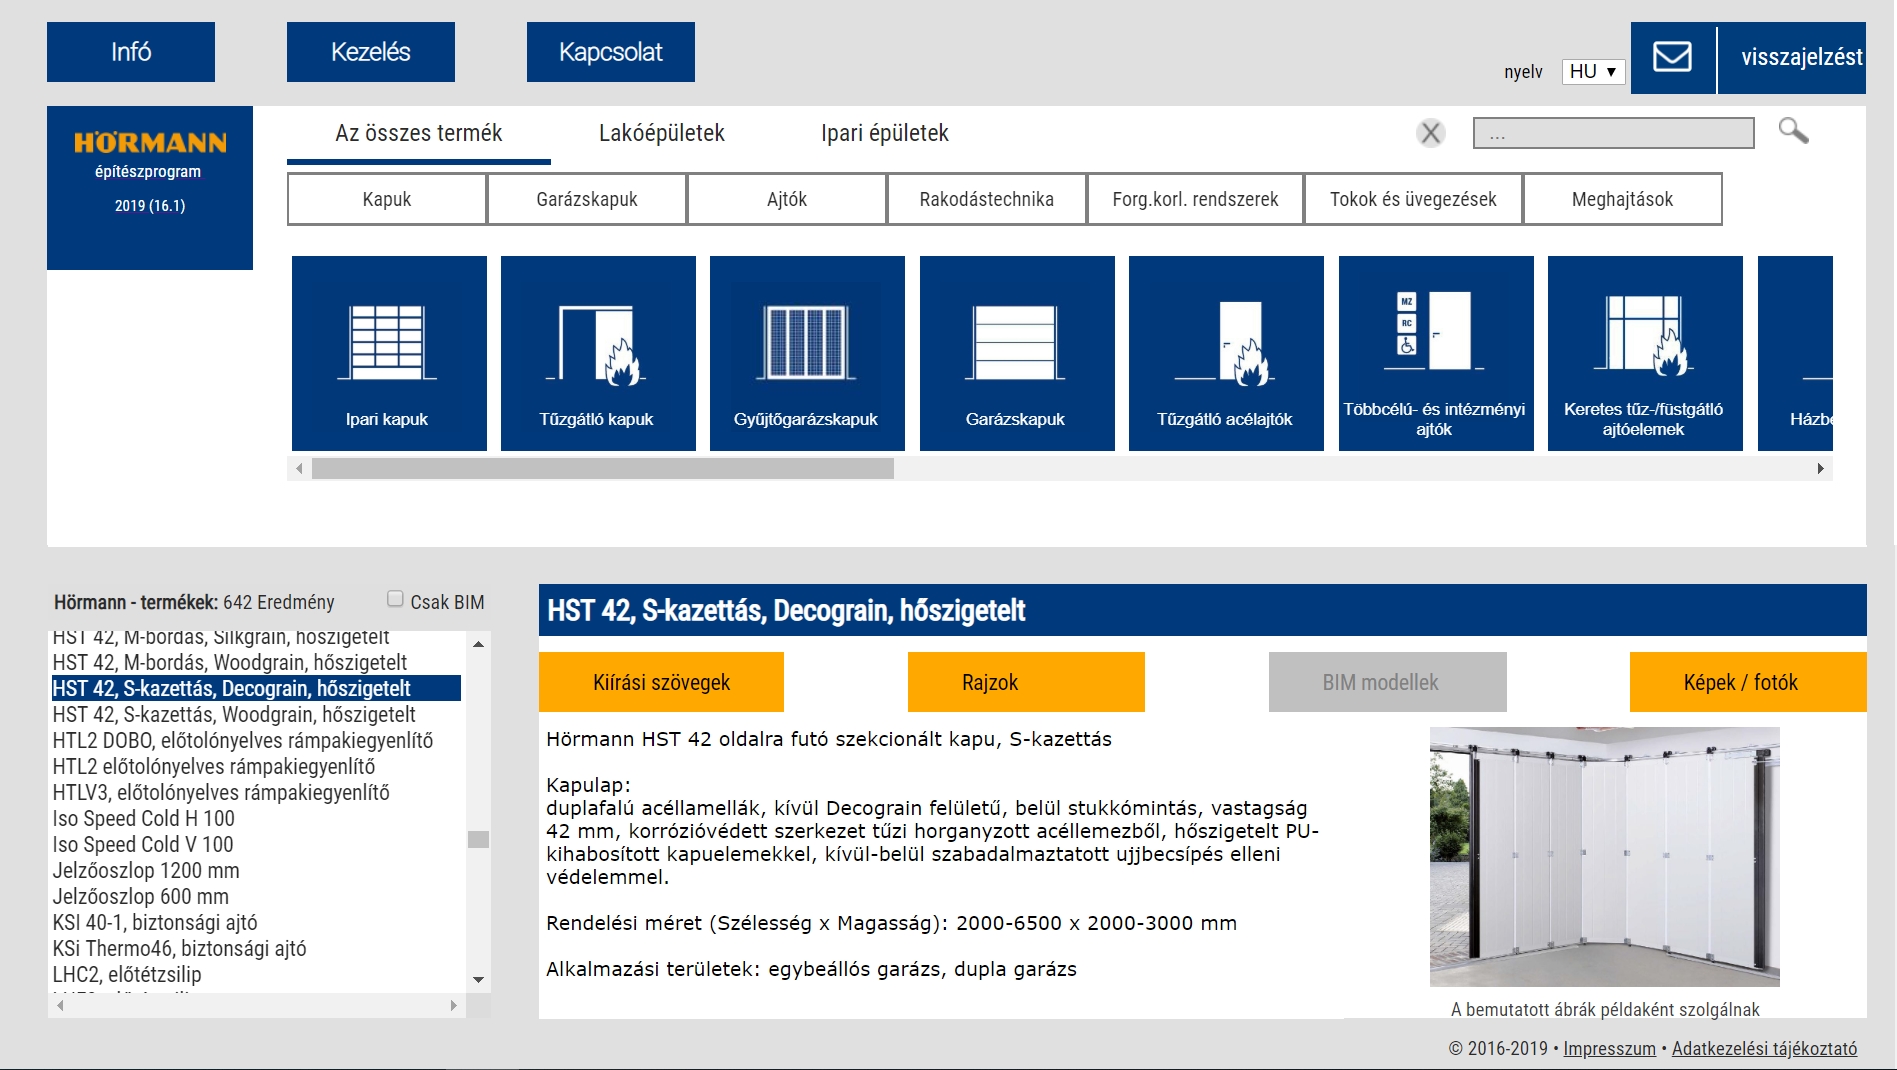This screenshot has width=1897, height=1070.
Task: Select KSi Thermo46, biztonsági ajtó
Action: pyautogui.click(x=180, y=948)
